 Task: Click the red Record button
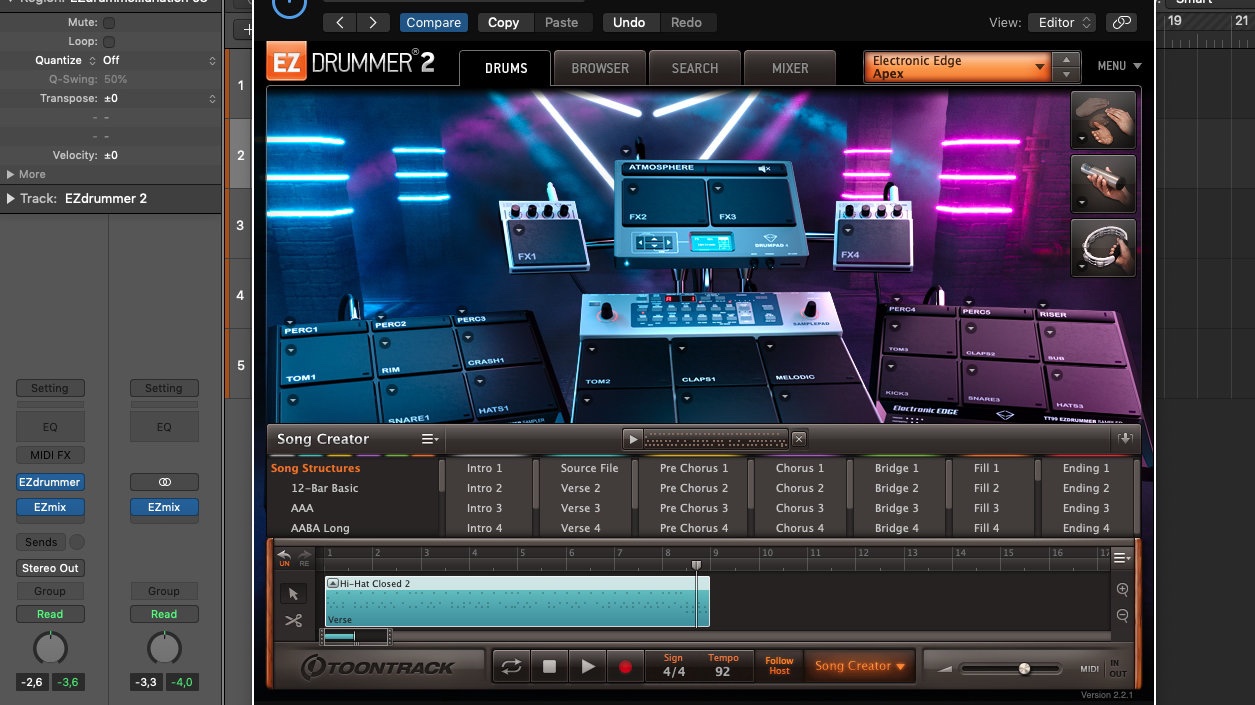625,667
